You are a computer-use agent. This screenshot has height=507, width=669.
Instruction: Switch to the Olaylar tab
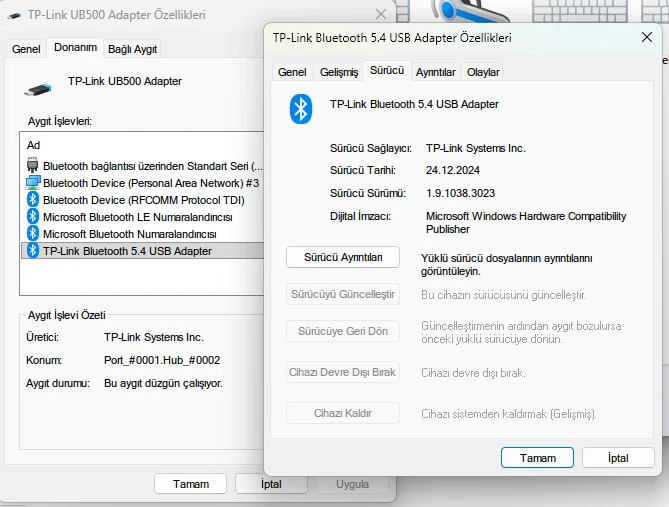click(x=483, y=72)
